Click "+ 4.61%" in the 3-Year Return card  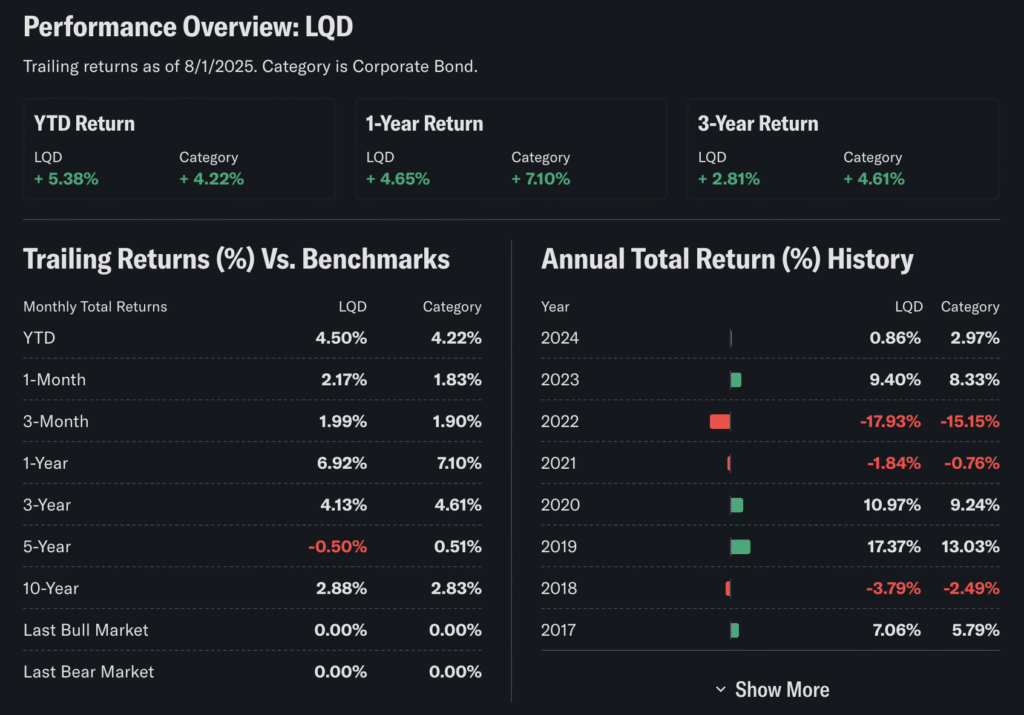coord(874,179)
